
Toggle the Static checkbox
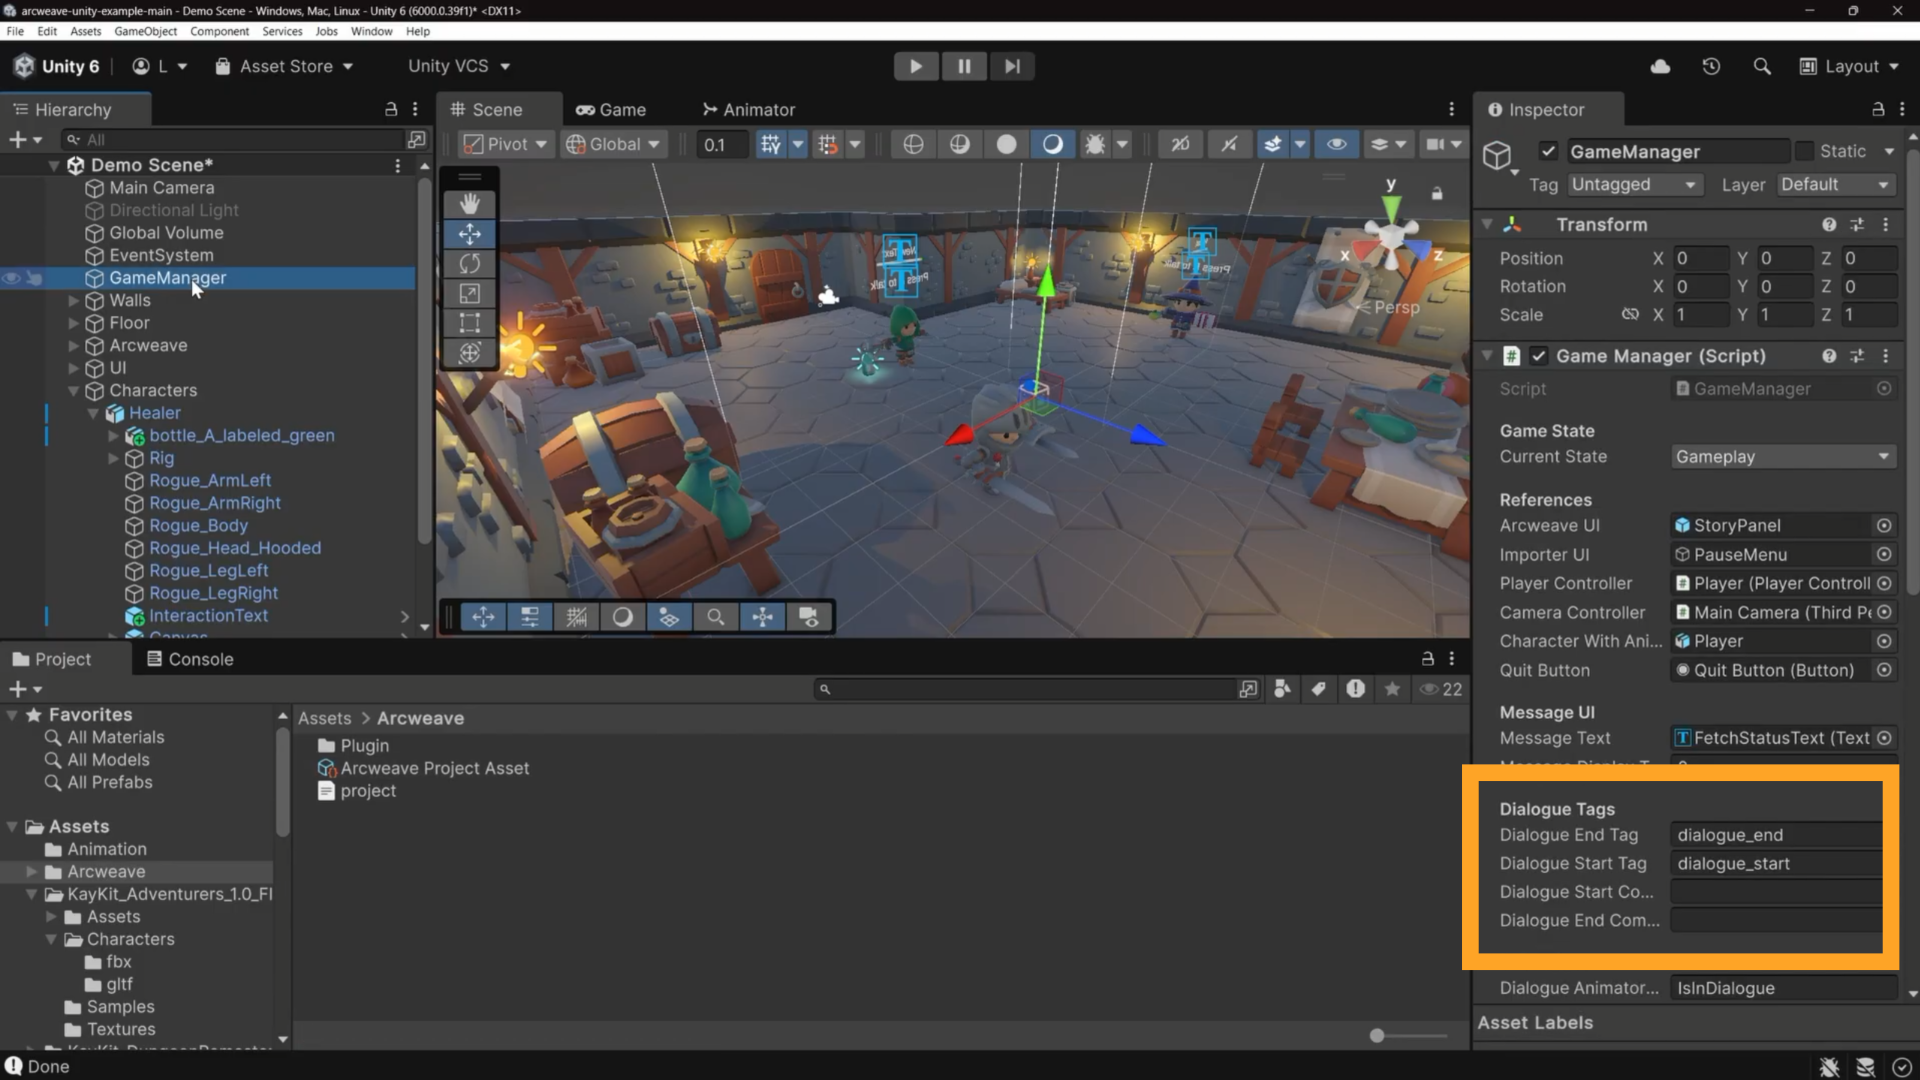1804,151
